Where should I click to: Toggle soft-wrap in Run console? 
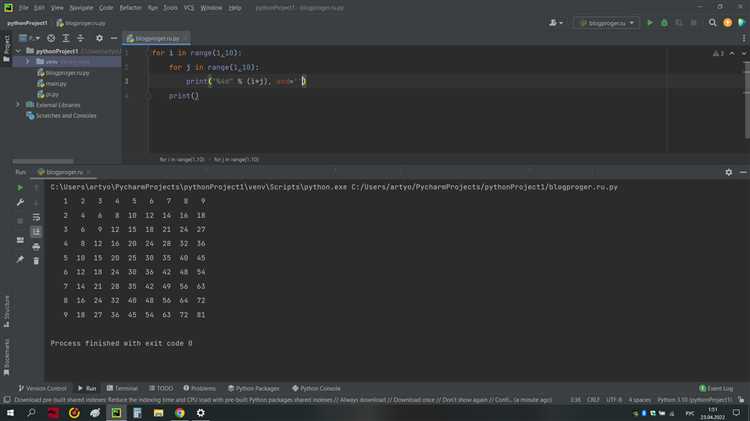(37, 216)
